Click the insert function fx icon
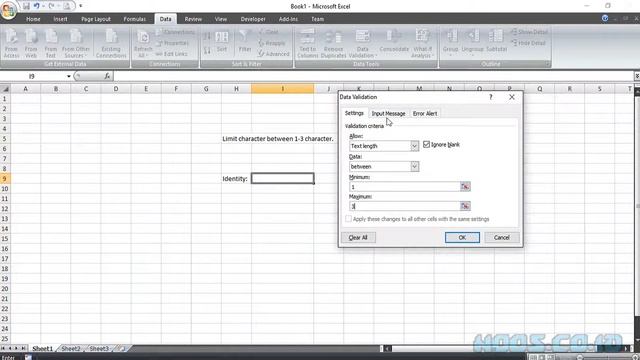This screenshot has height=360, width=640. click(107, 76)
